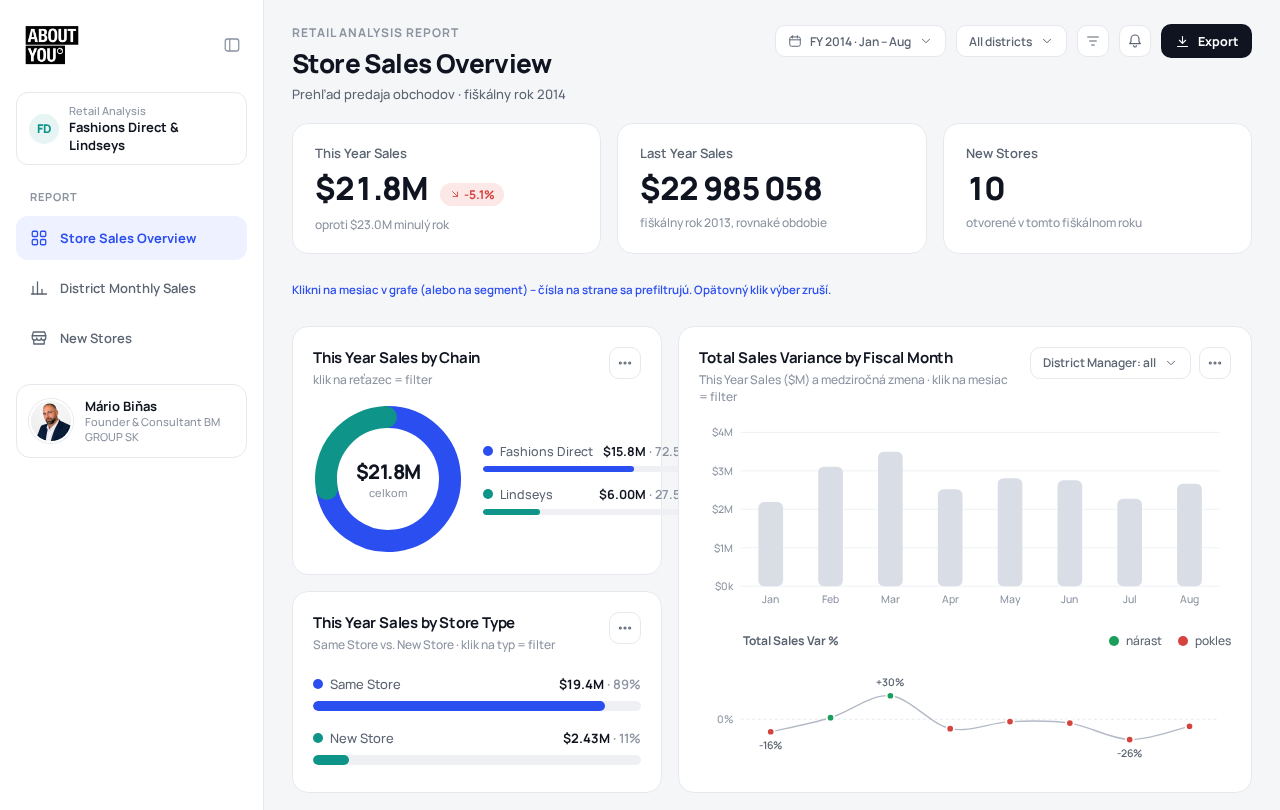Filter by Fashions Direct chain legend
Screen dimensions: 1280x810
pos(538,451)
